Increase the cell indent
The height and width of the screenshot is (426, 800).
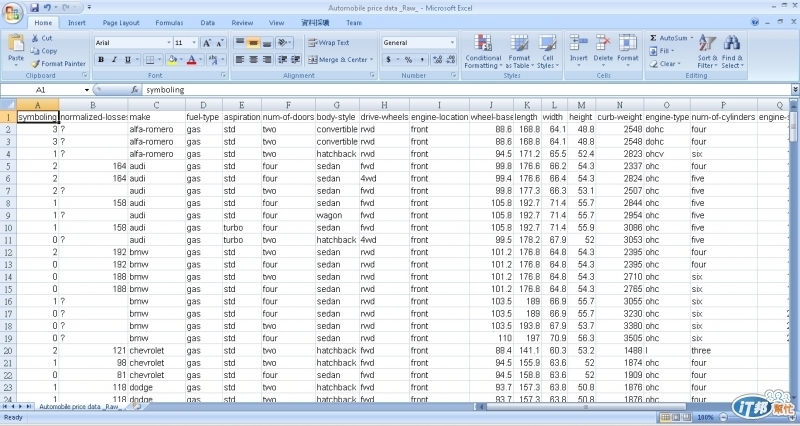295,60
